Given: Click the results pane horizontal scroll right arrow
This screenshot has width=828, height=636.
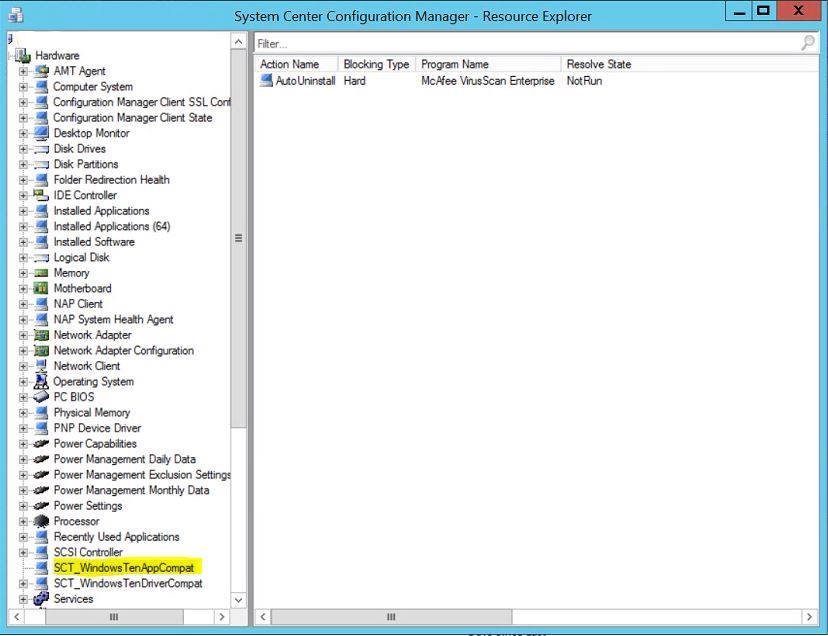Looking at the screenshot, I should 809,616.
